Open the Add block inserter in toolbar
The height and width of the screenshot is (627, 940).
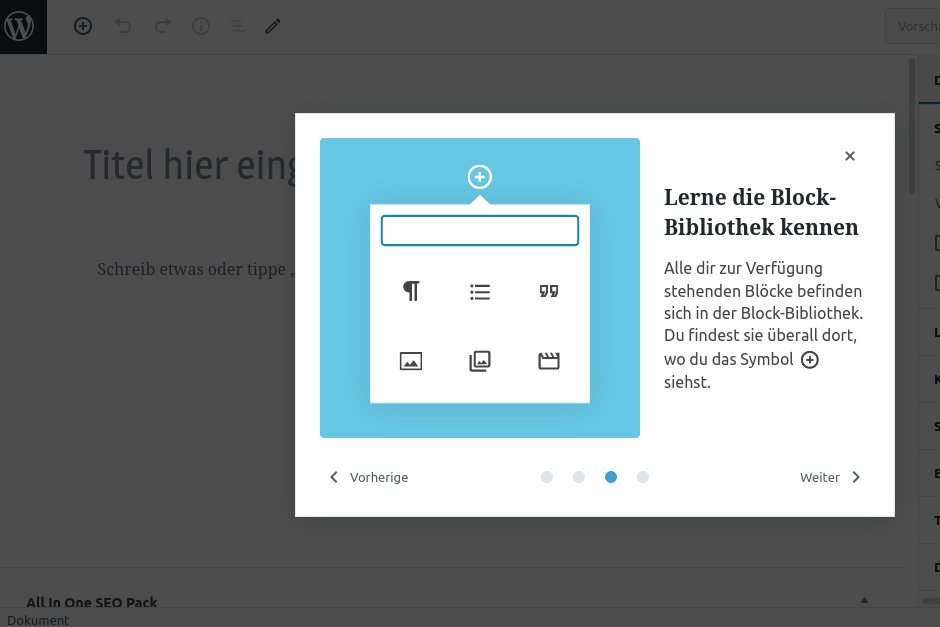[83, 26]
